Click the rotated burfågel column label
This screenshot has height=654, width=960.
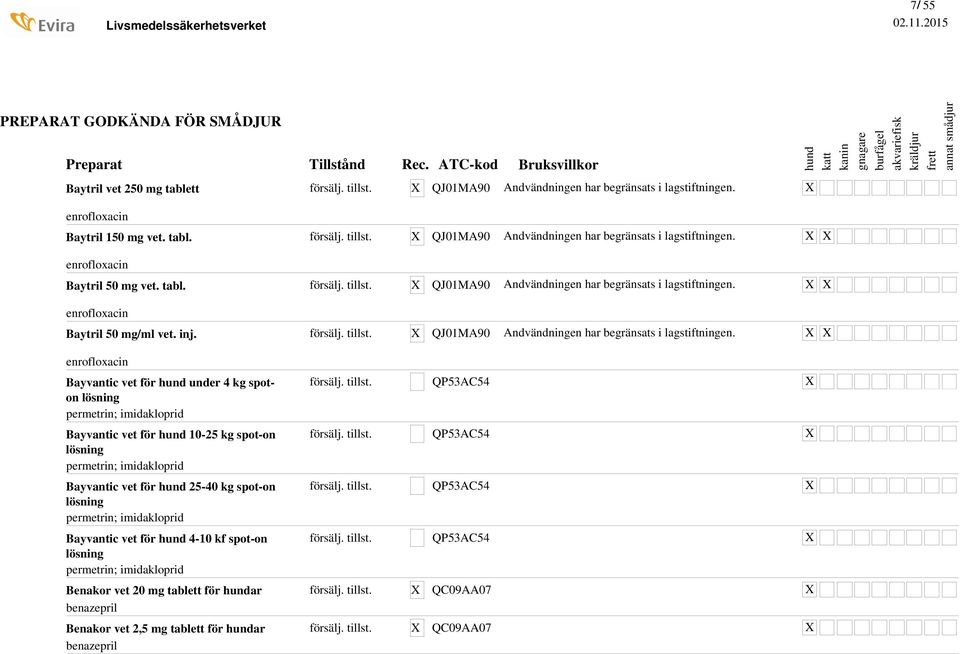[x=879, y=150]
